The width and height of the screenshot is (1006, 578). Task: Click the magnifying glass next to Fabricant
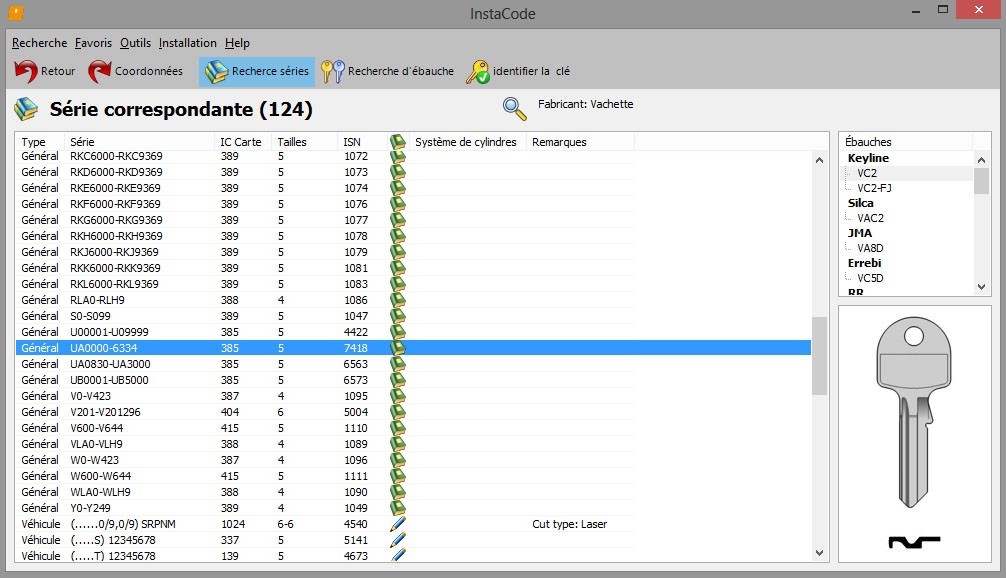515,109
